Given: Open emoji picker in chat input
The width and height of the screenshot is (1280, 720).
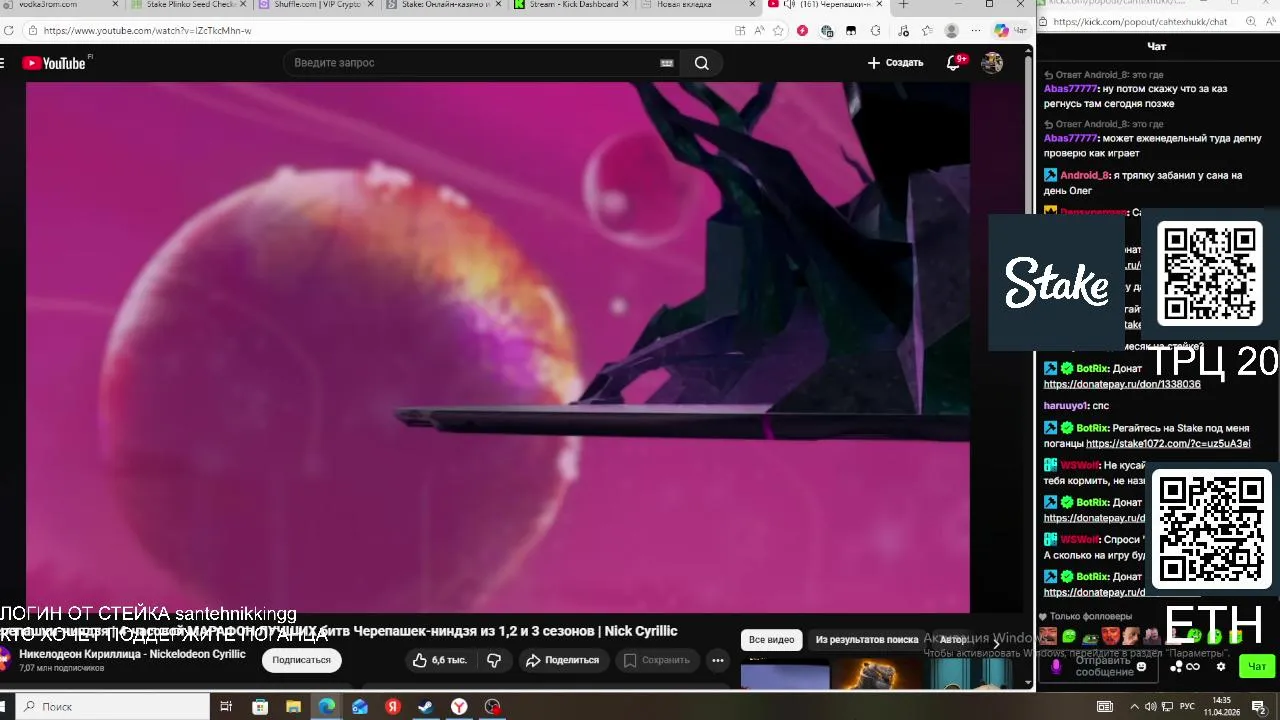Looking at the screenshot, I should 1141,666.
